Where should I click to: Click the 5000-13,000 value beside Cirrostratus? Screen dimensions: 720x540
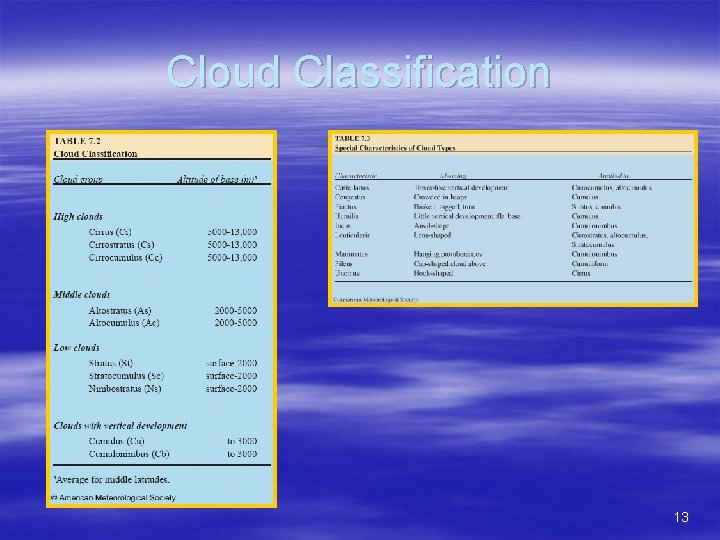(x=232, y=245)
